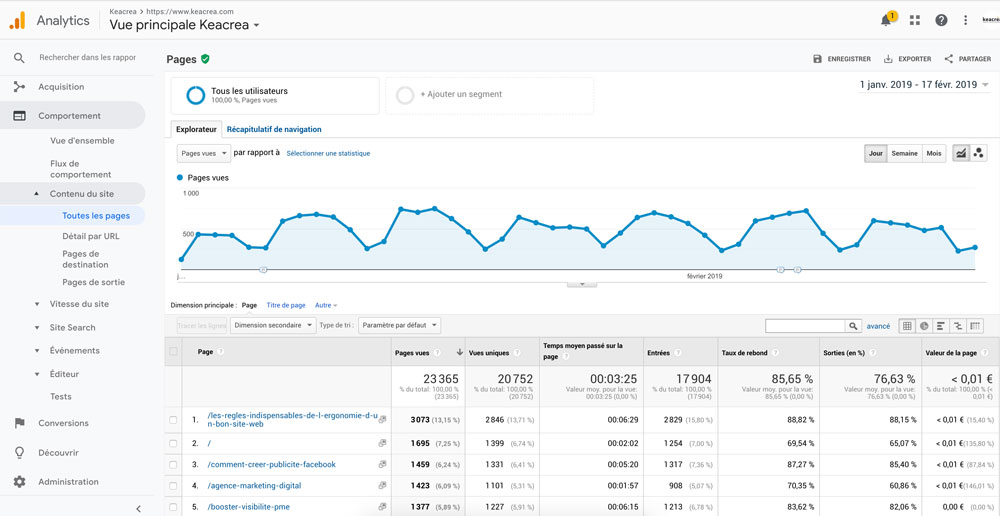Open the notifications bell

point(886,20)
